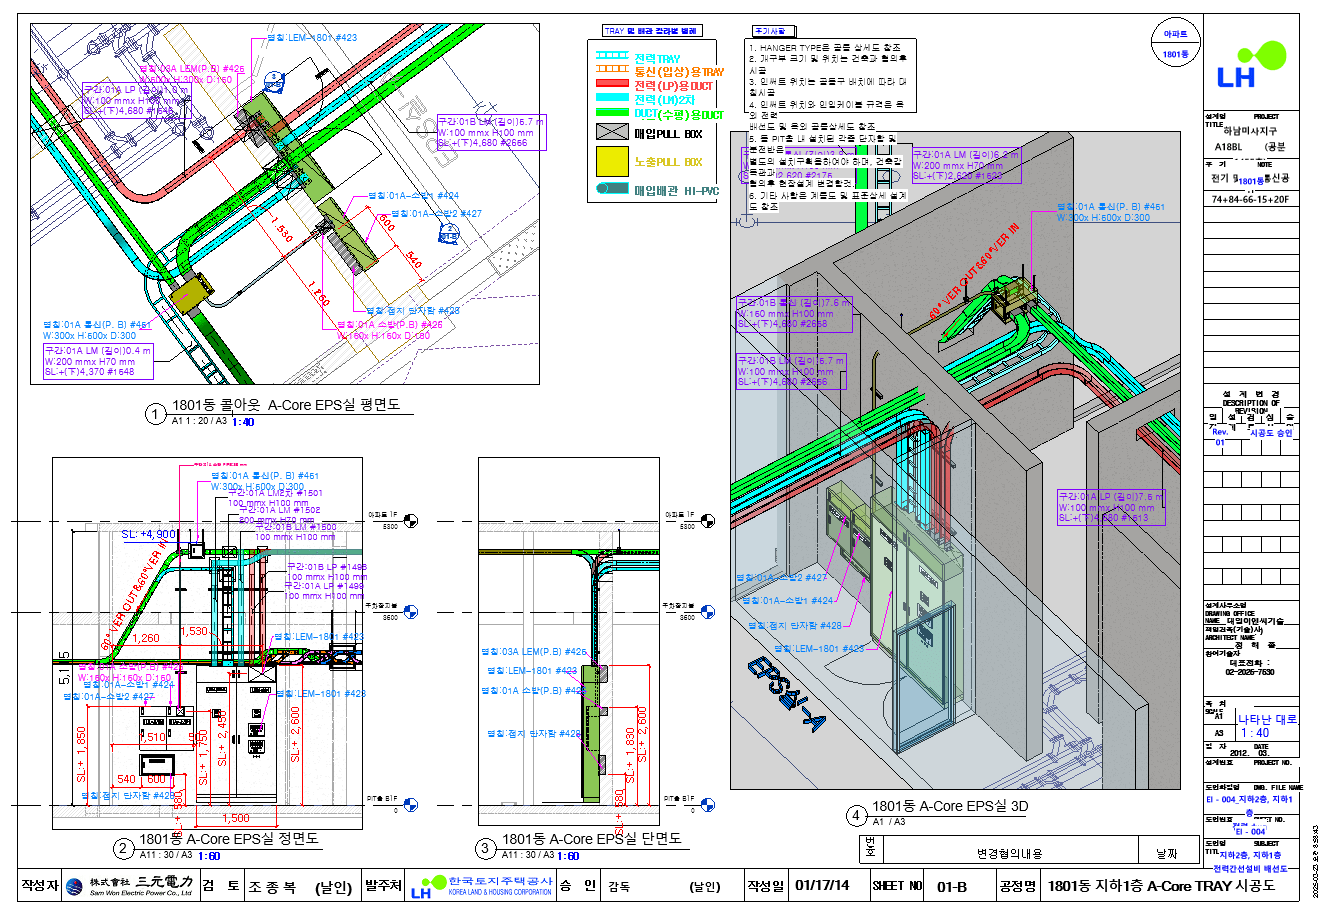Screen dimensions: 1322x917
Task: Click the 나타난 대로 1:40 scale cell
Action: tap(1268, 726)
